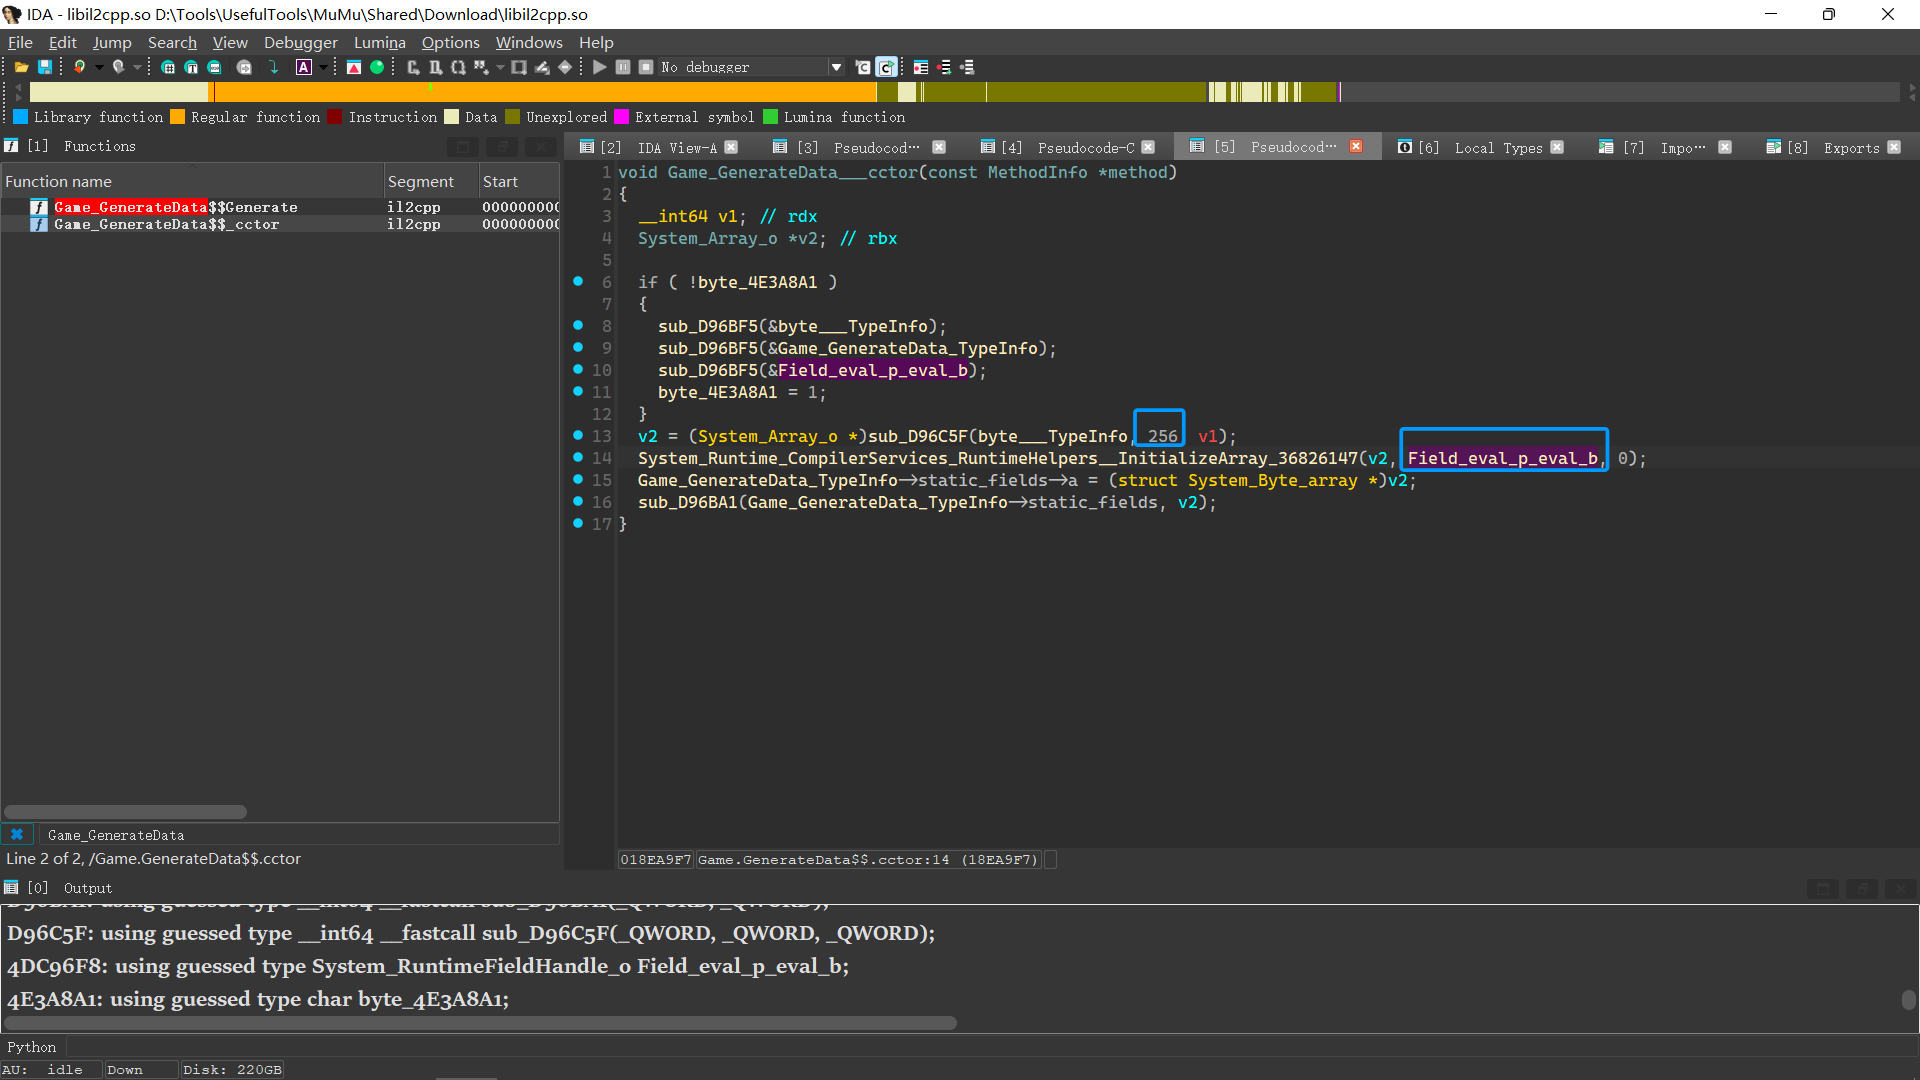Toggle breakpoint dot on line 16
The image size is (1920, 1080).
578,501
